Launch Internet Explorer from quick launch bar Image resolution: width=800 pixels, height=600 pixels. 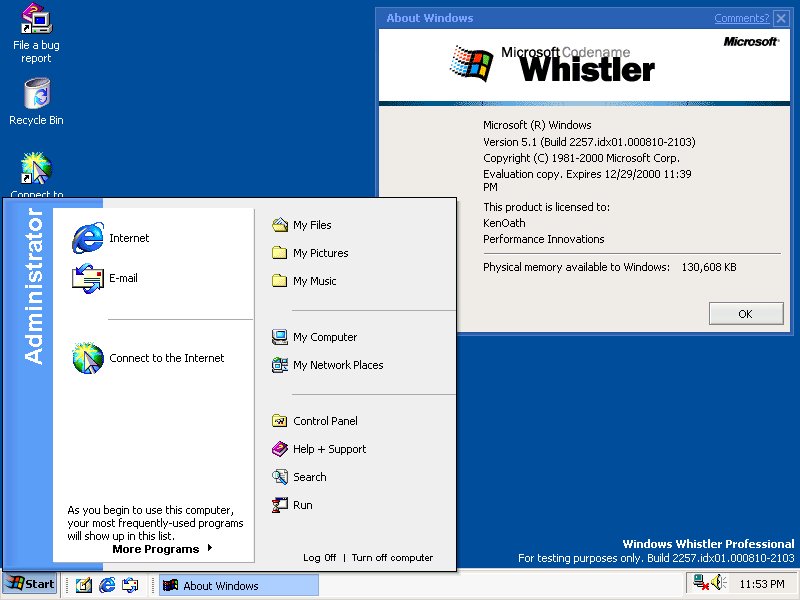(107, 585)
